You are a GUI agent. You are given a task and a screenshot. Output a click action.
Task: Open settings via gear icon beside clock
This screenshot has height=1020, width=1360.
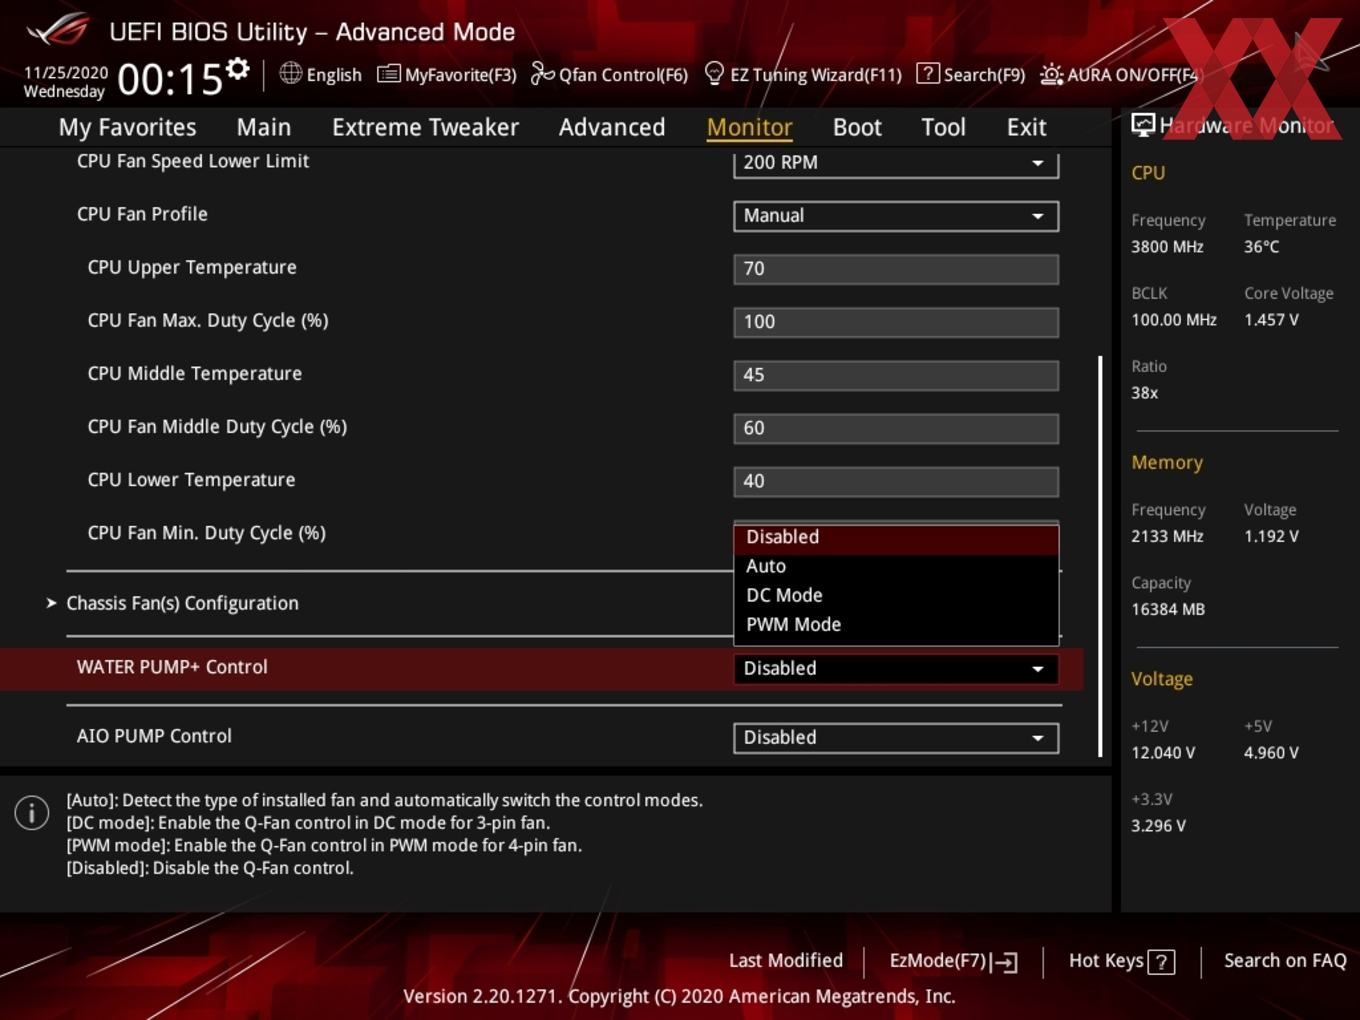coord(237,69)
